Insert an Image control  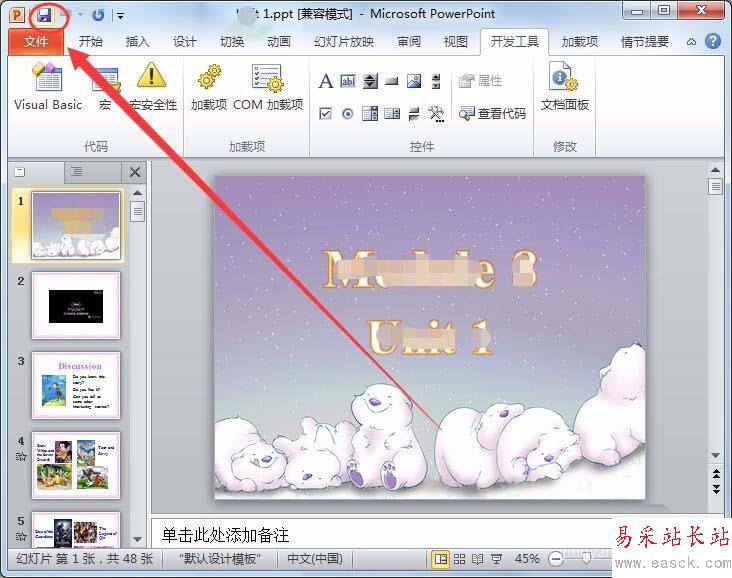click(x=414, y=81)
